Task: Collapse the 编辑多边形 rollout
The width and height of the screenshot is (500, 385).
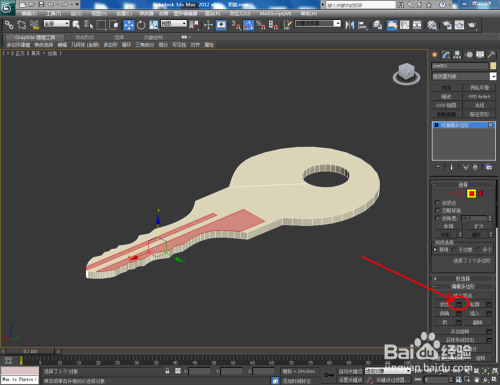Action: [x=463, y=286]
